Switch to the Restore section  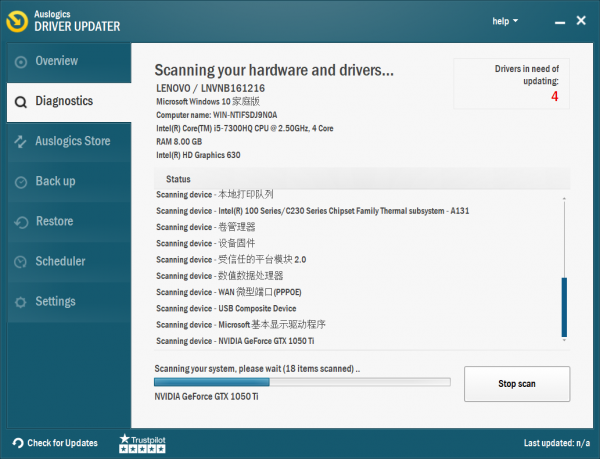[x=69, y=222]
